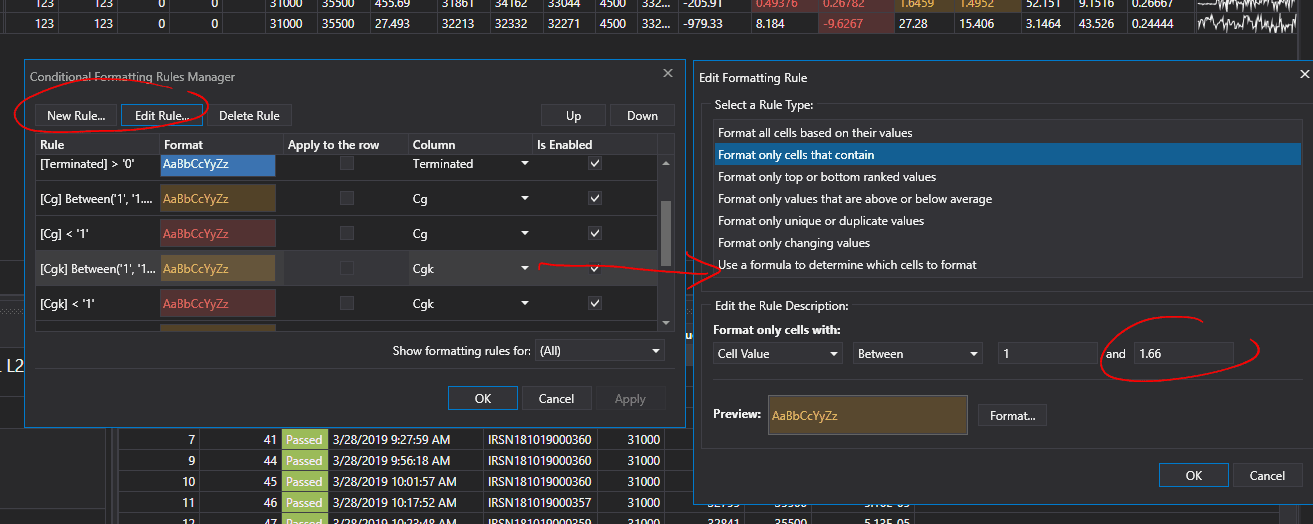Close the Conditional Formatting Rules Manager dialog
This screenshot has width=1313, height=524.
668,73
